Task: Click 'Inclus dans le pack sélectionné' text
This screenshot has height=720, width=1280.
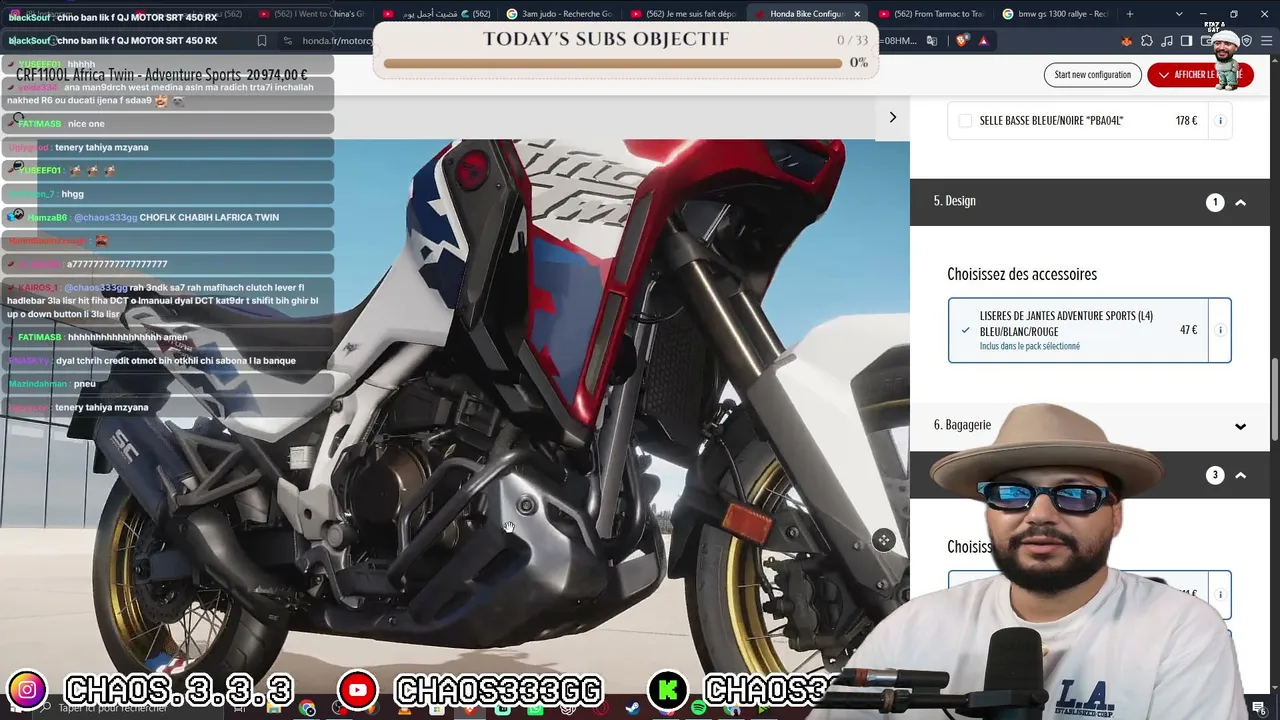Action: pos(1030,346)
